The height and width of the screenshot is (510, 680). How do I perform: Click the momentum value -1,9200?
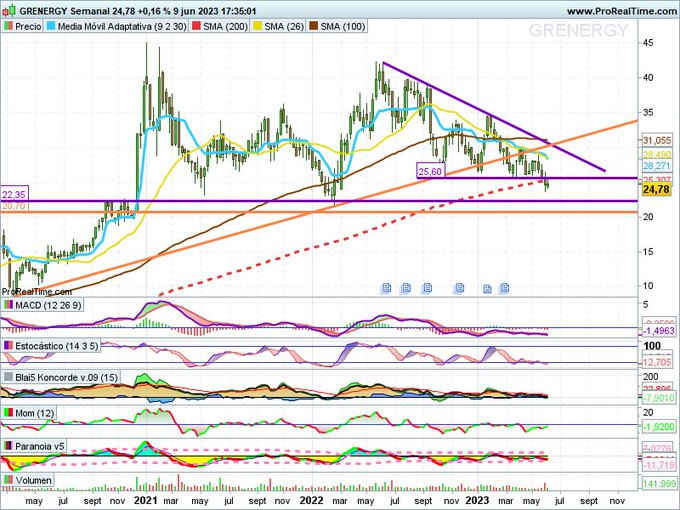[659, 427]
